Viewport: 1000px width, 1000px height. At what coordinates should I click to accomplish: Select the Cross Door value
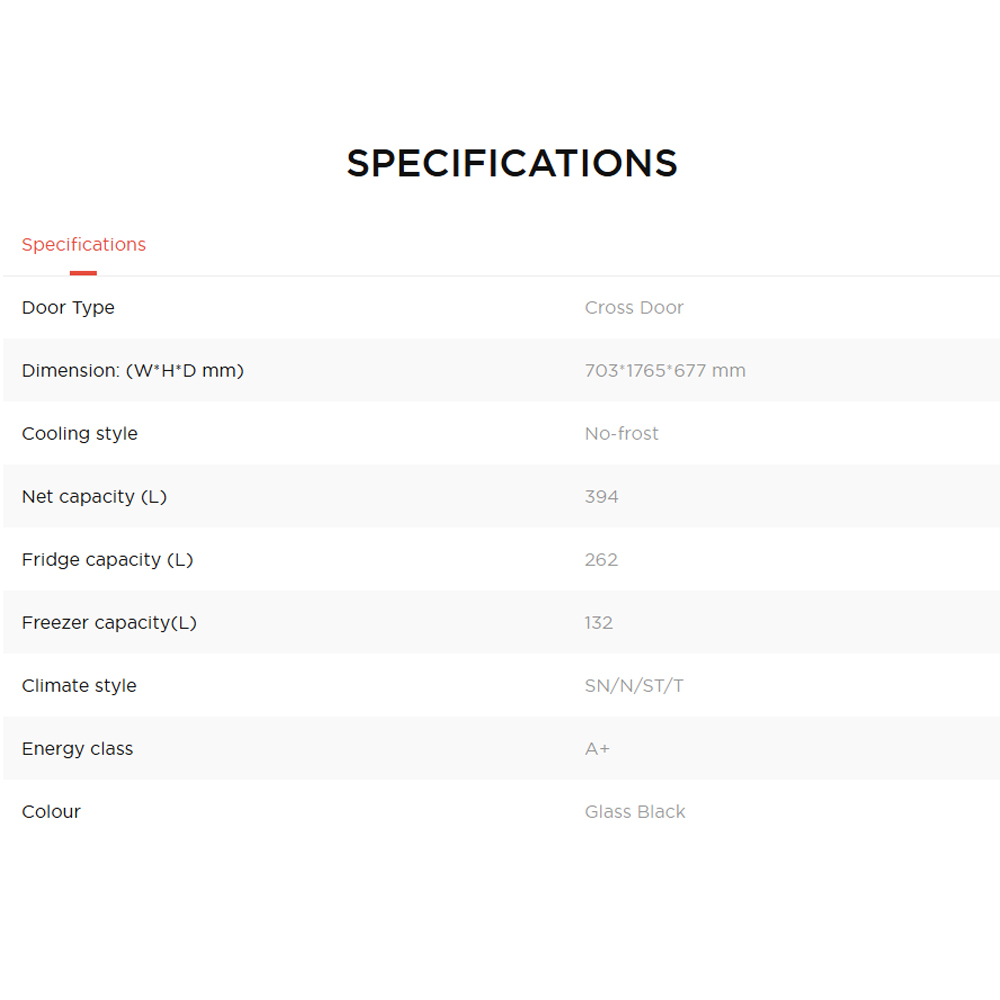click(634, 308)
